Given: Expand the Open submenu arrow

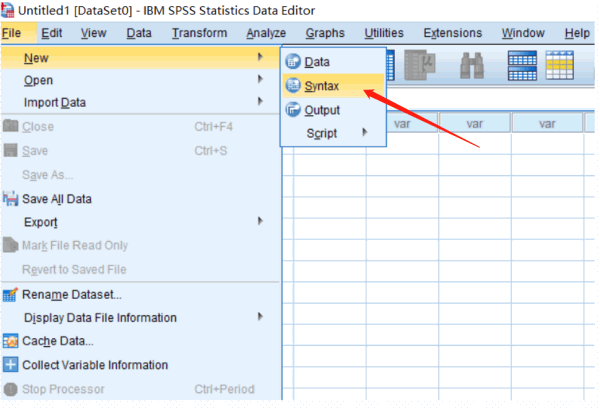Looking at the screenshot, I should click(x=260, y=80).
